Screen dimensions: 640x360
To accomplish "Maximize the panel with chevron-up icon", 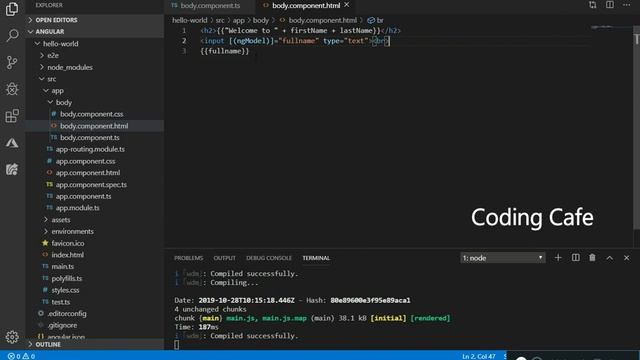I will point(609,258).
